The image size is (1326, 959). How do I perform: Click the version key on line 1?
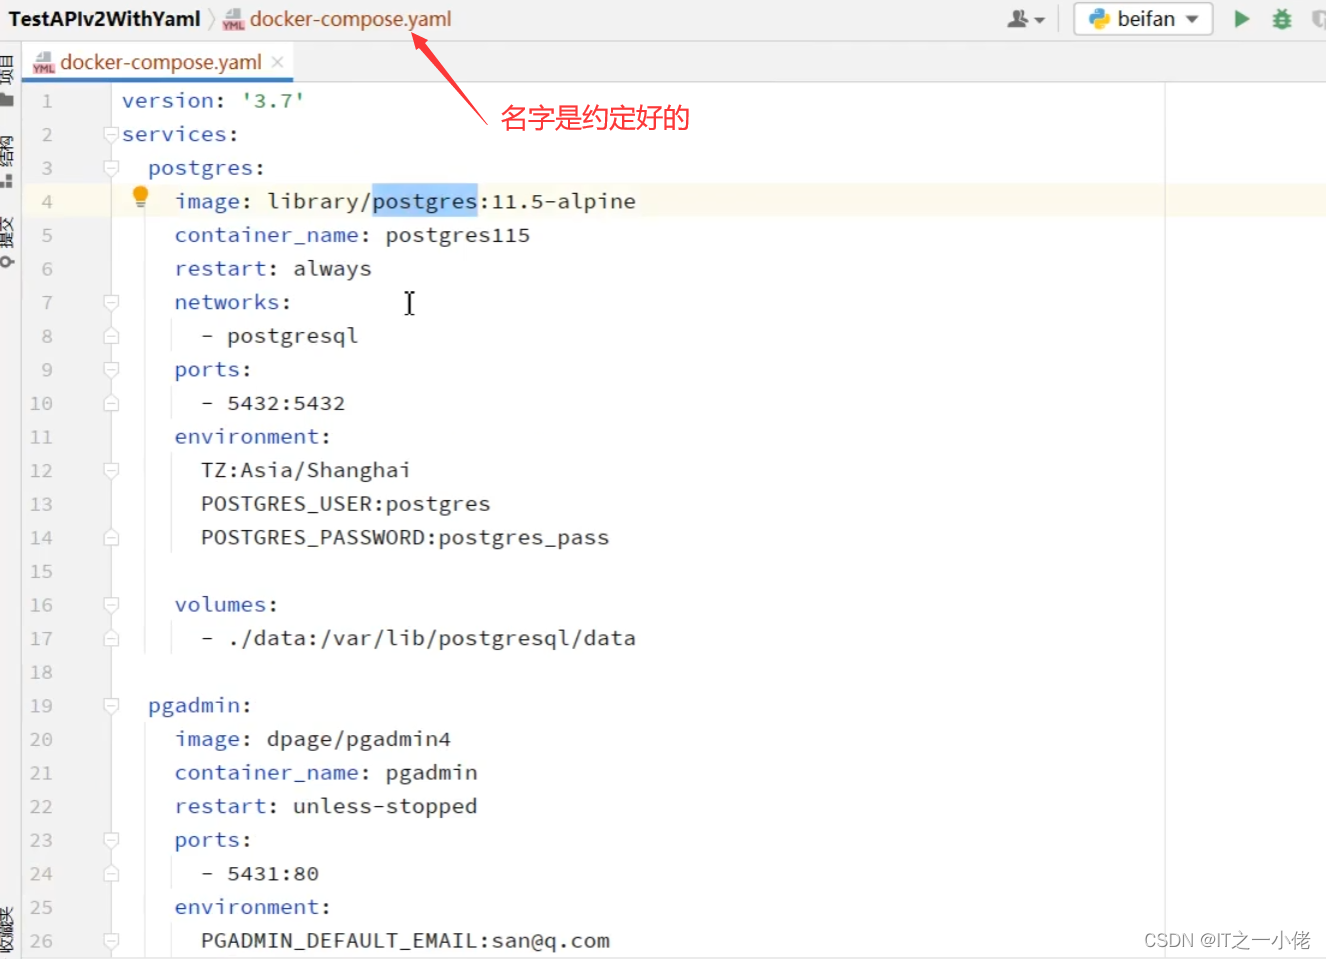click(168, 101)
